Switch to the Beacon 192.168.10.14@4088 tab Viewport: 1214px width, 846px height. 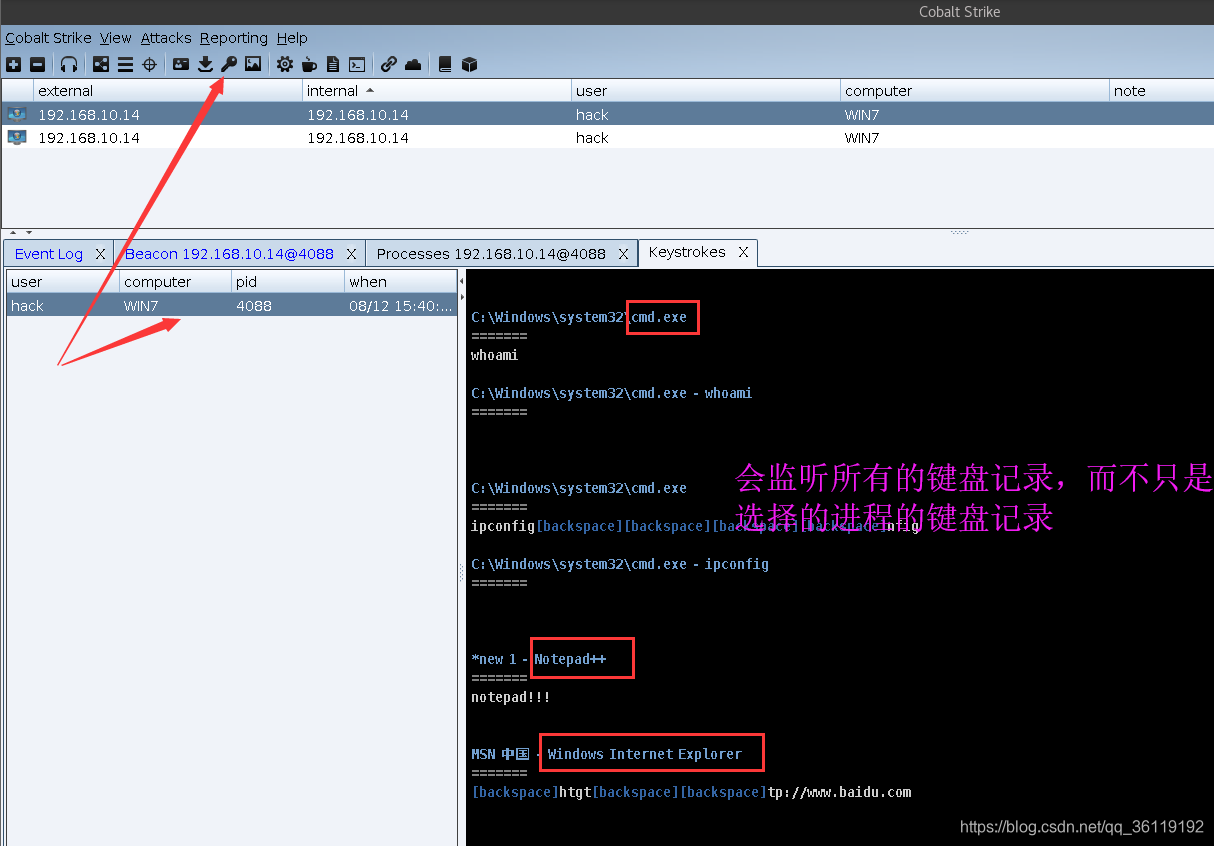(x=229, y=254)
